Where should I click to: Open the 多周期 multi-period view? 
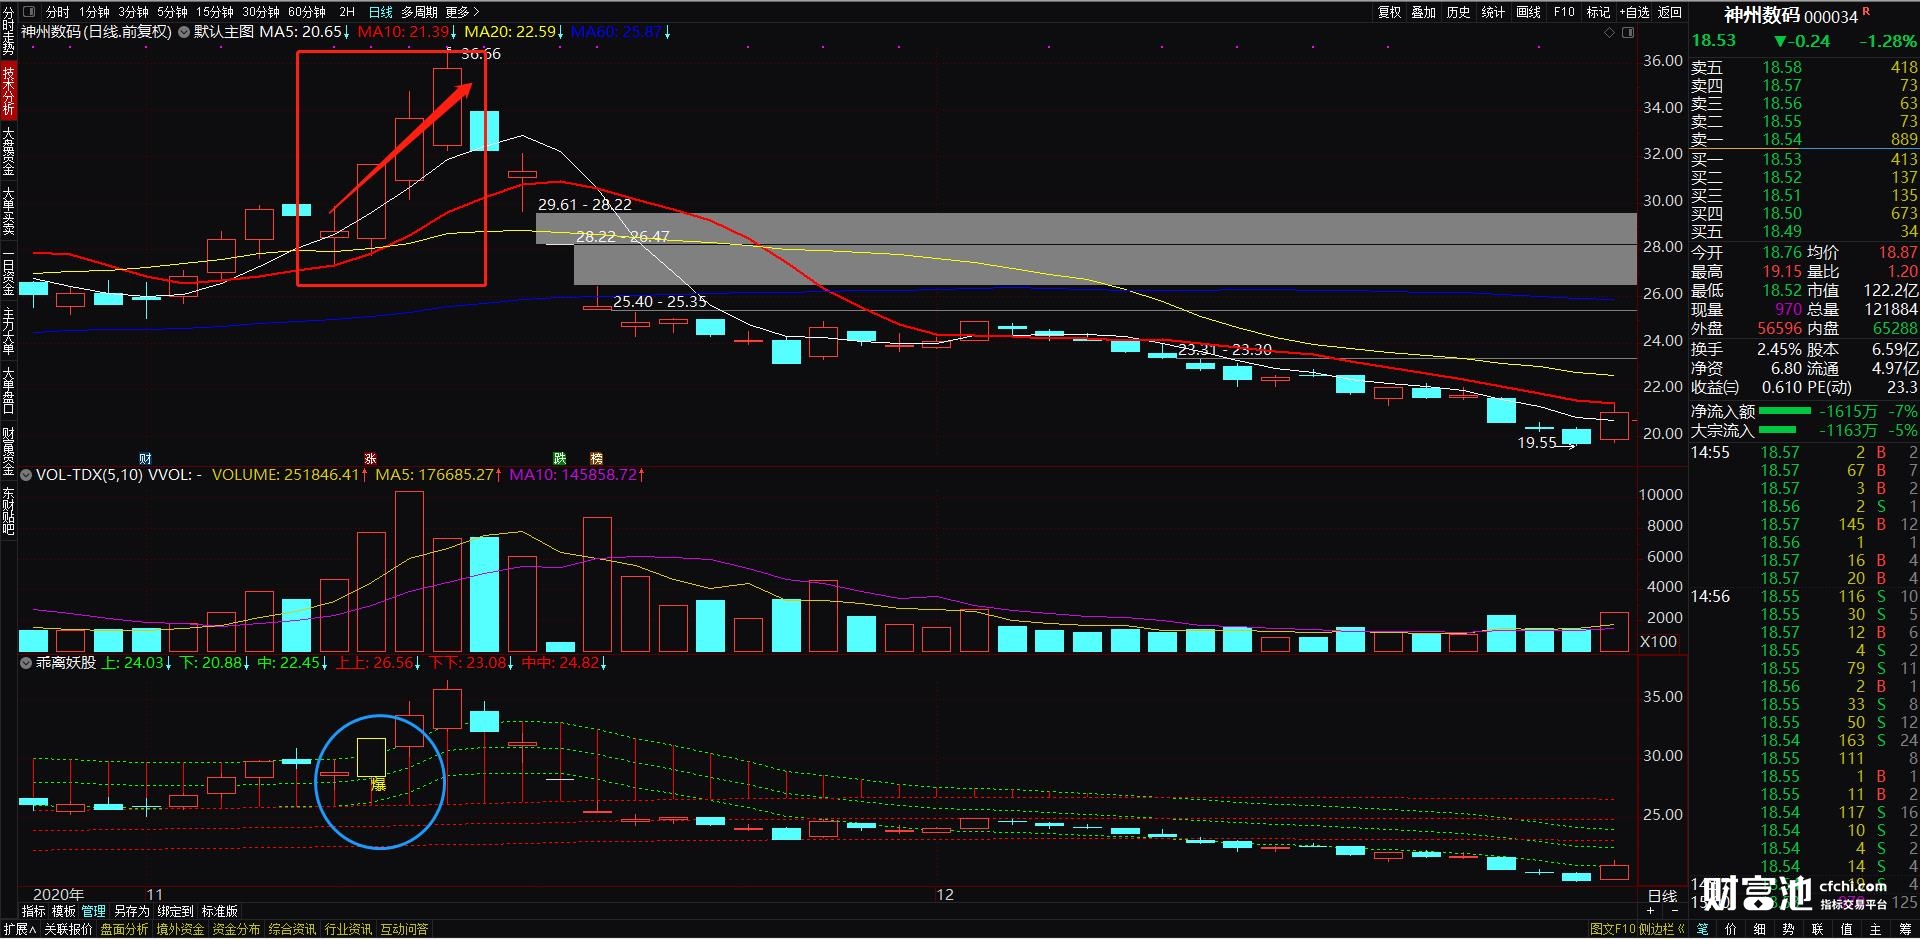tap(420, 12)
